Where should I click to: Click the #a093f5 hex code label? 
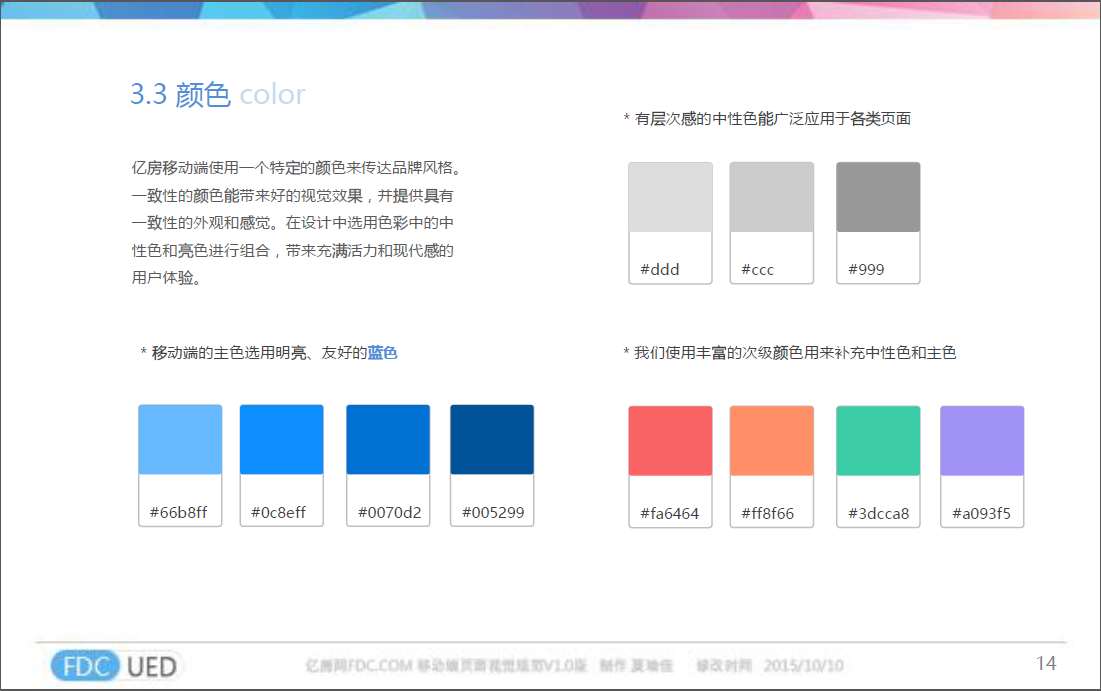point(981,514)
